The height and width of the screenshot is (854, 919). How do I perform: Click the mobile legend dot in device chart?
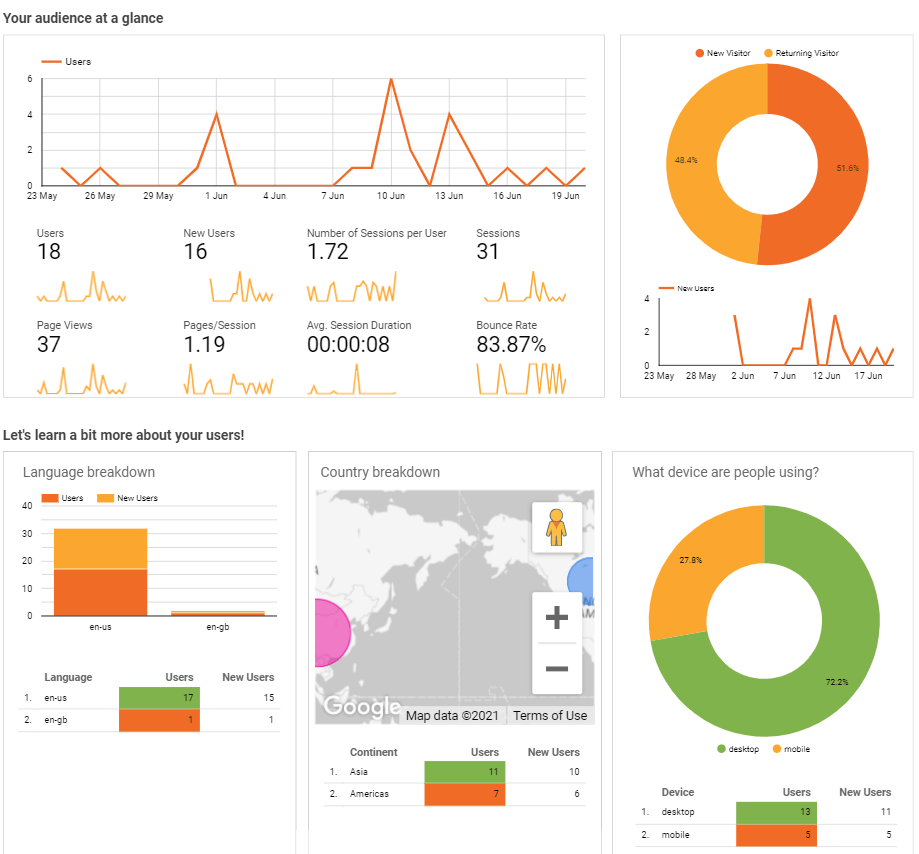click(x=776, y=749)
